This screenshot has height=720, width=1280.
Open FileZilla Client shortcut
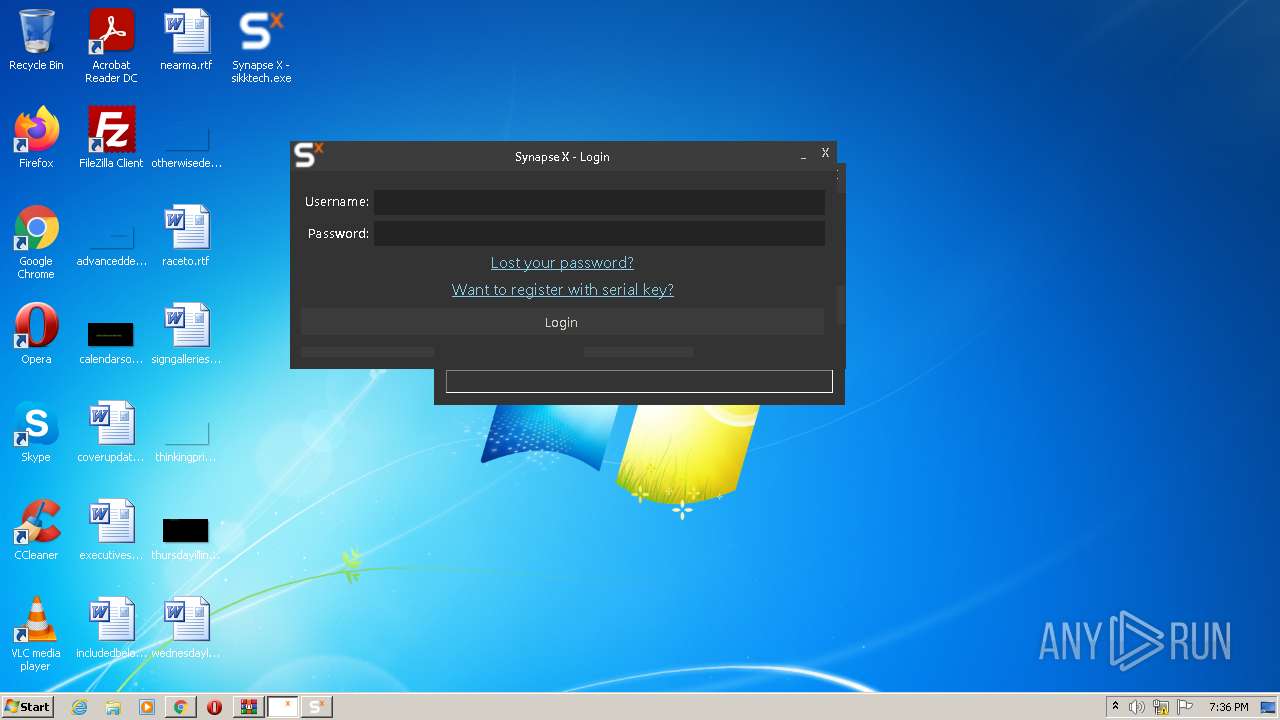point(111,138)
